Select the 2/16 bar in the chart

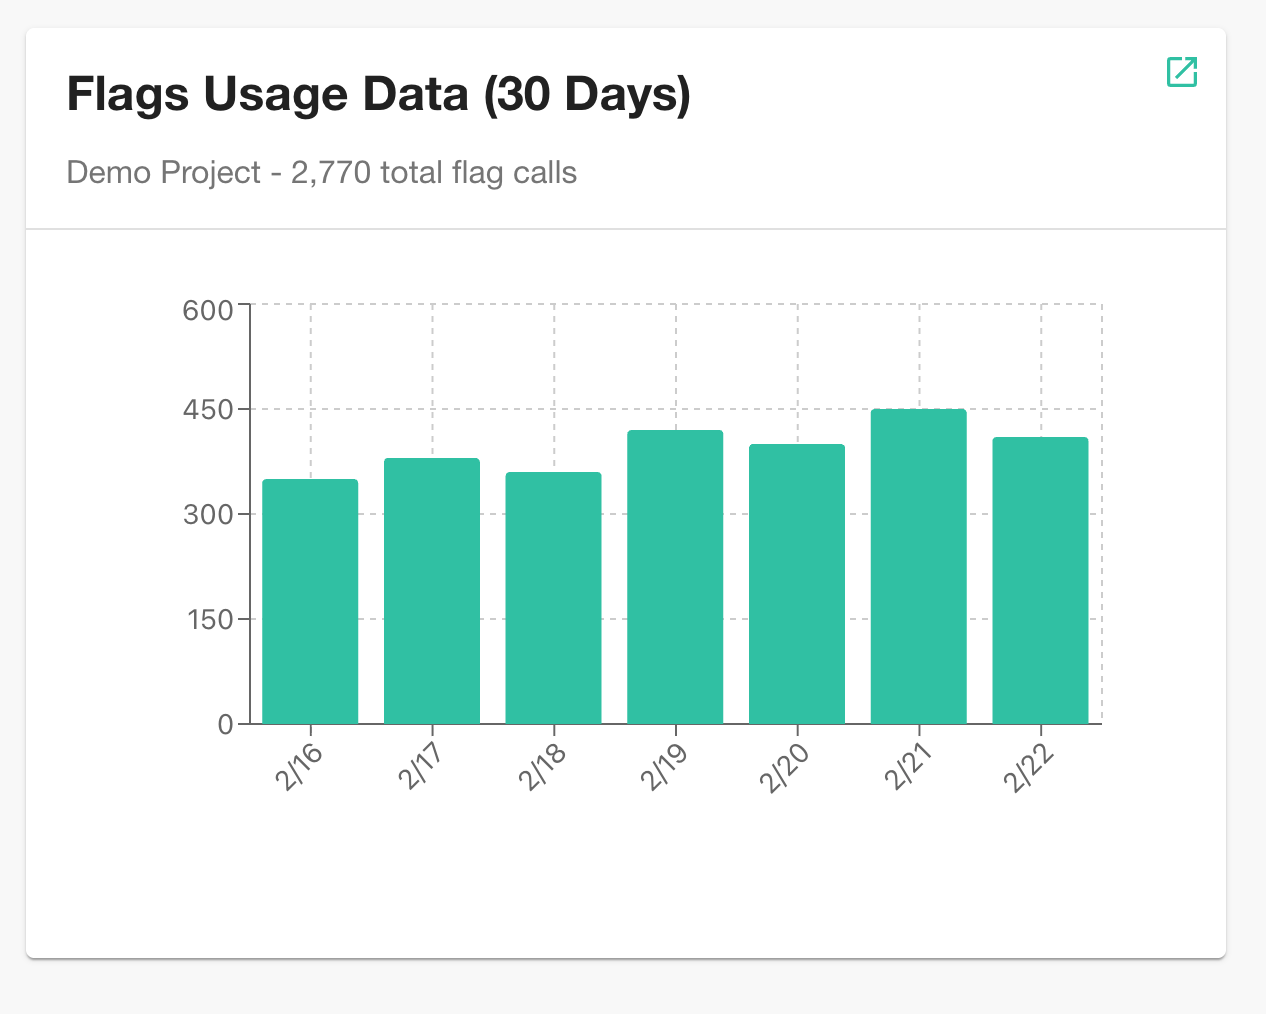(x=309, y=600)
